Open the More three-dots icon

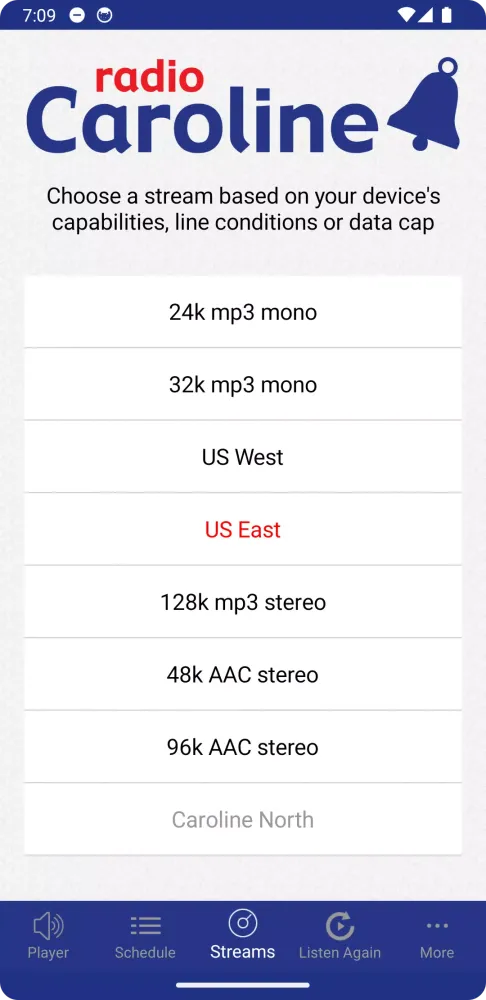click(x=437, y=925)
